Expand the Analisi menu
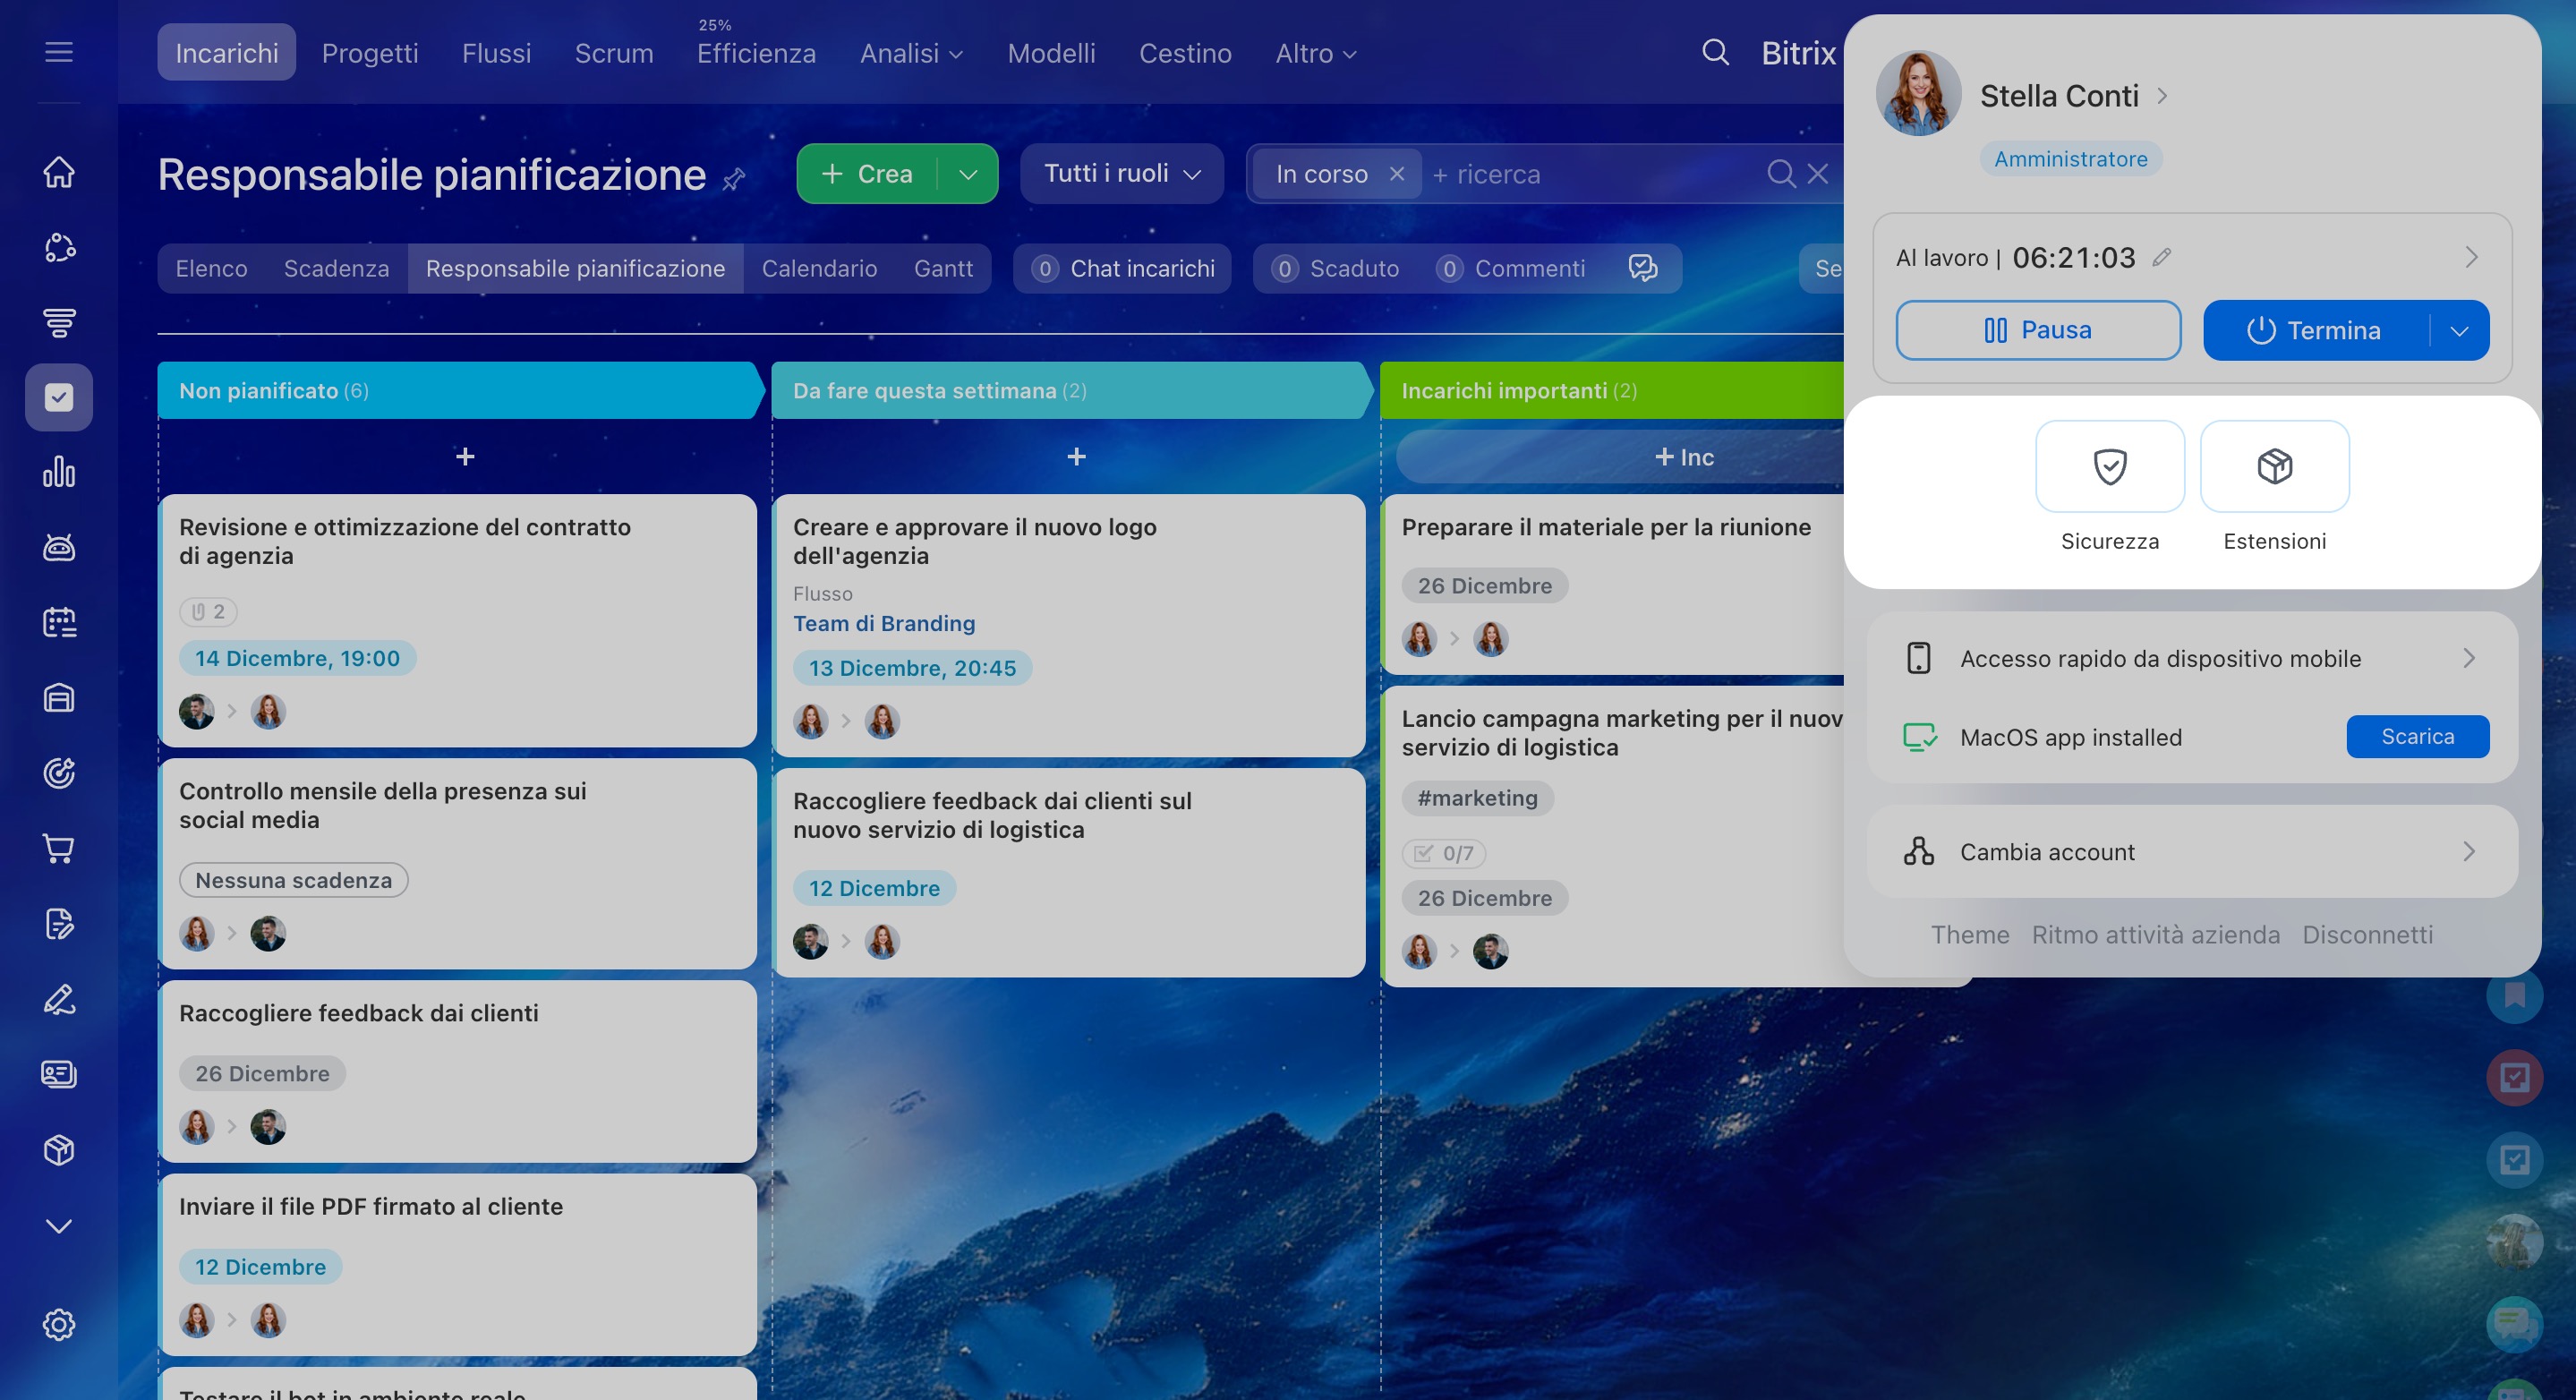Screen dimensions: 2576x1400 click(x=910, y=53)
